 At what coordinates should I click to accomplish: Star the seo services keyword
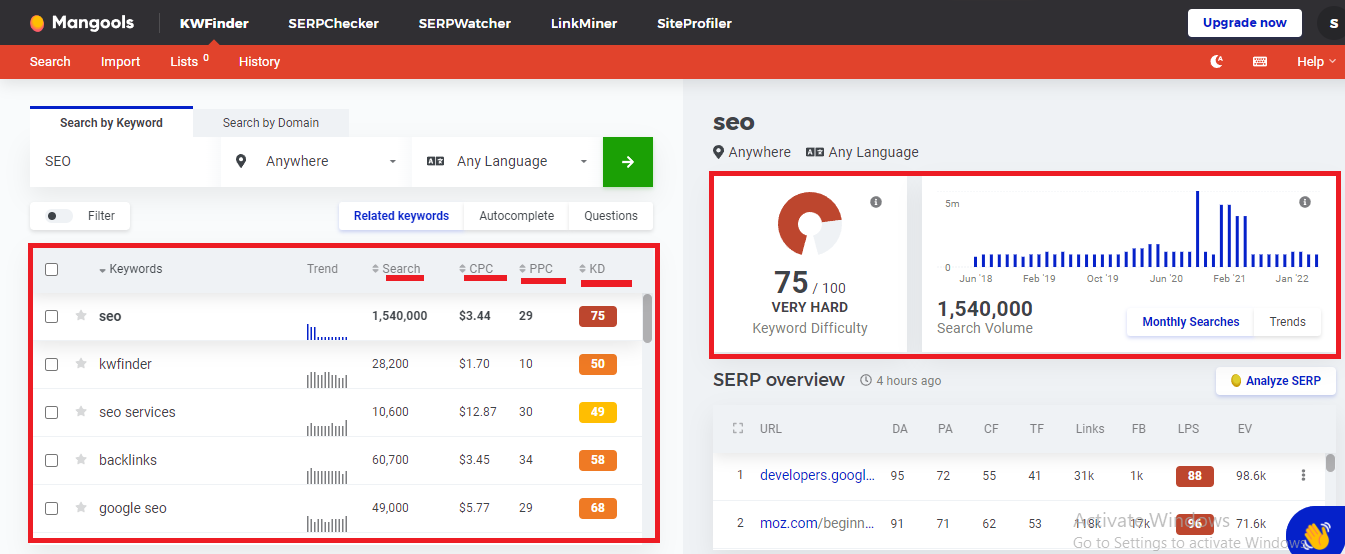pyautogui.click(x=81, y=412)
